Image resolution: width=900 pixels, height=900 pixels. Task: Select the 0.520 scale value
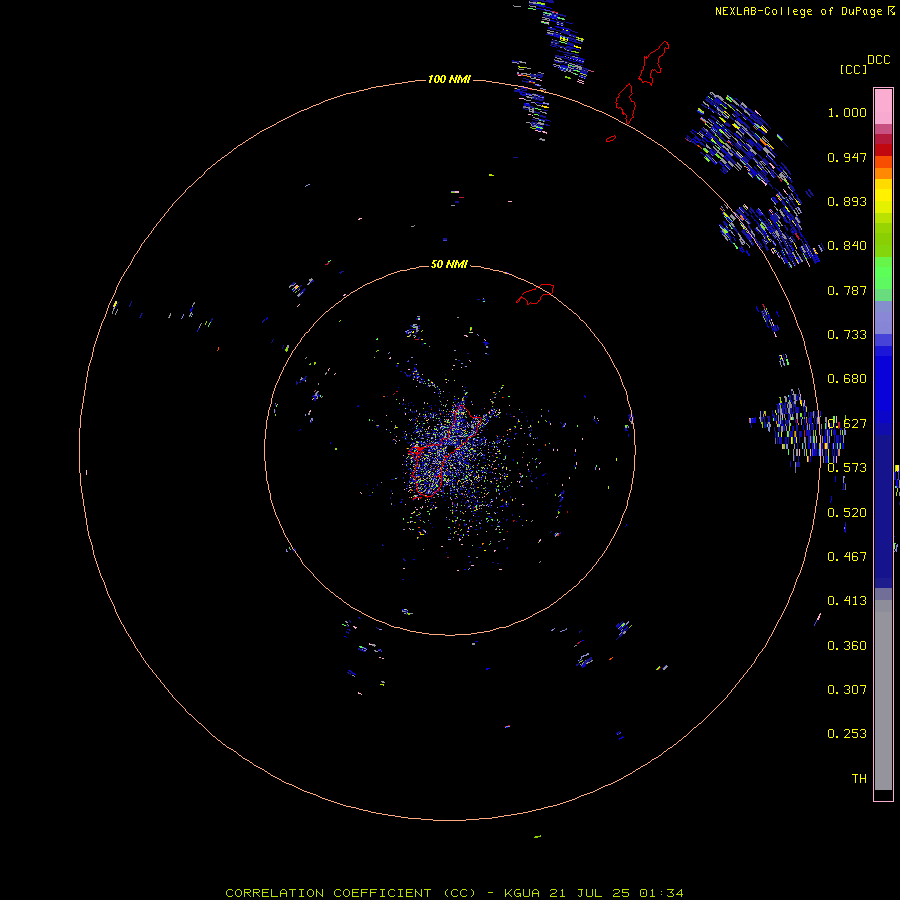[x=847, y=513]
